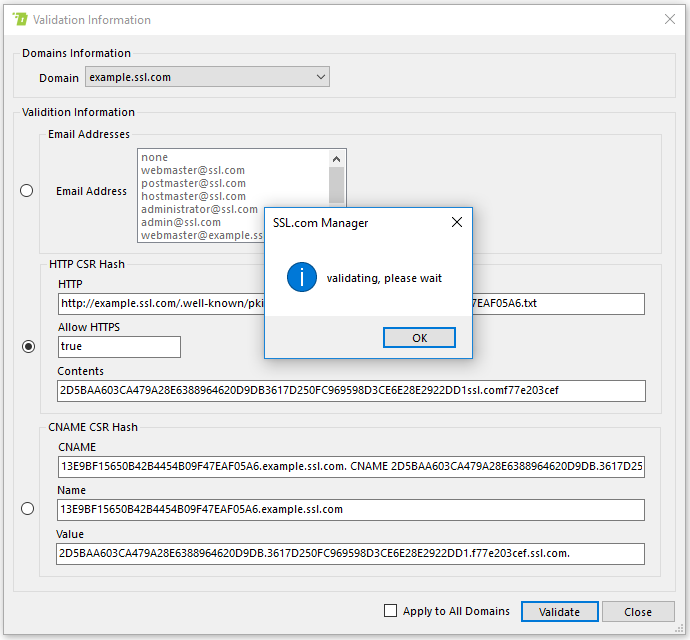This screenshot has height=640, width=690.
Task: Click the Allow HTTPS field showing true
Action: (119, 347)
